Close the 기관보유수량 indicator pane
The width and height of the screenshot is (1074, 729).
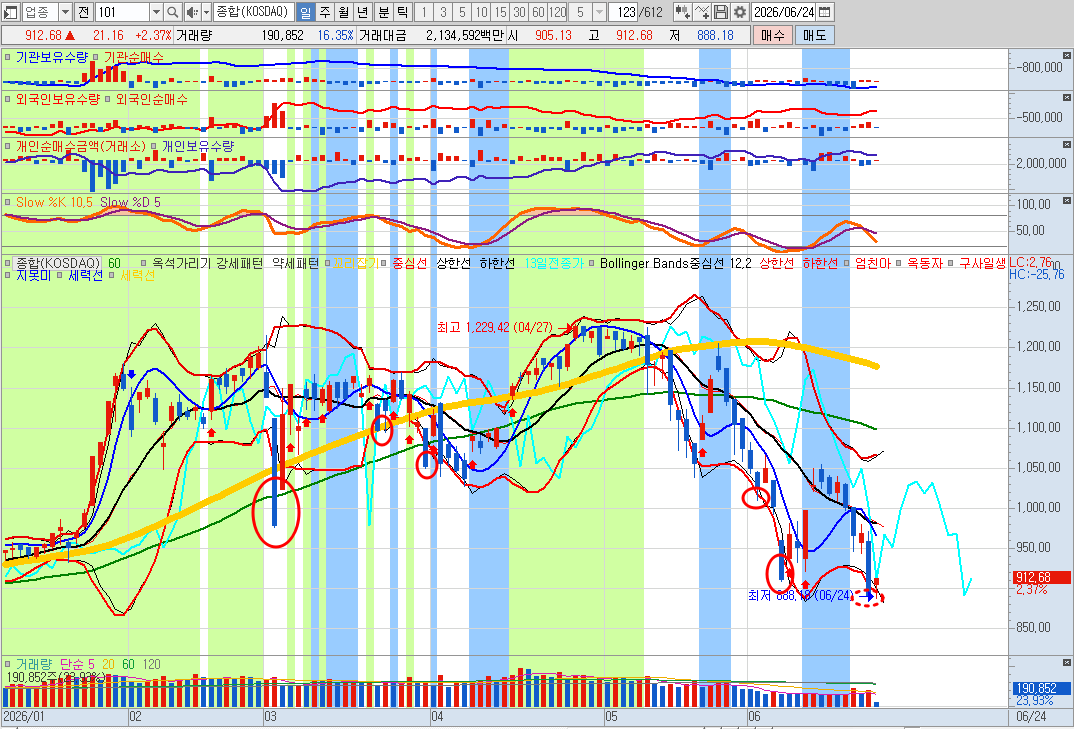[x=1066, y=55]
